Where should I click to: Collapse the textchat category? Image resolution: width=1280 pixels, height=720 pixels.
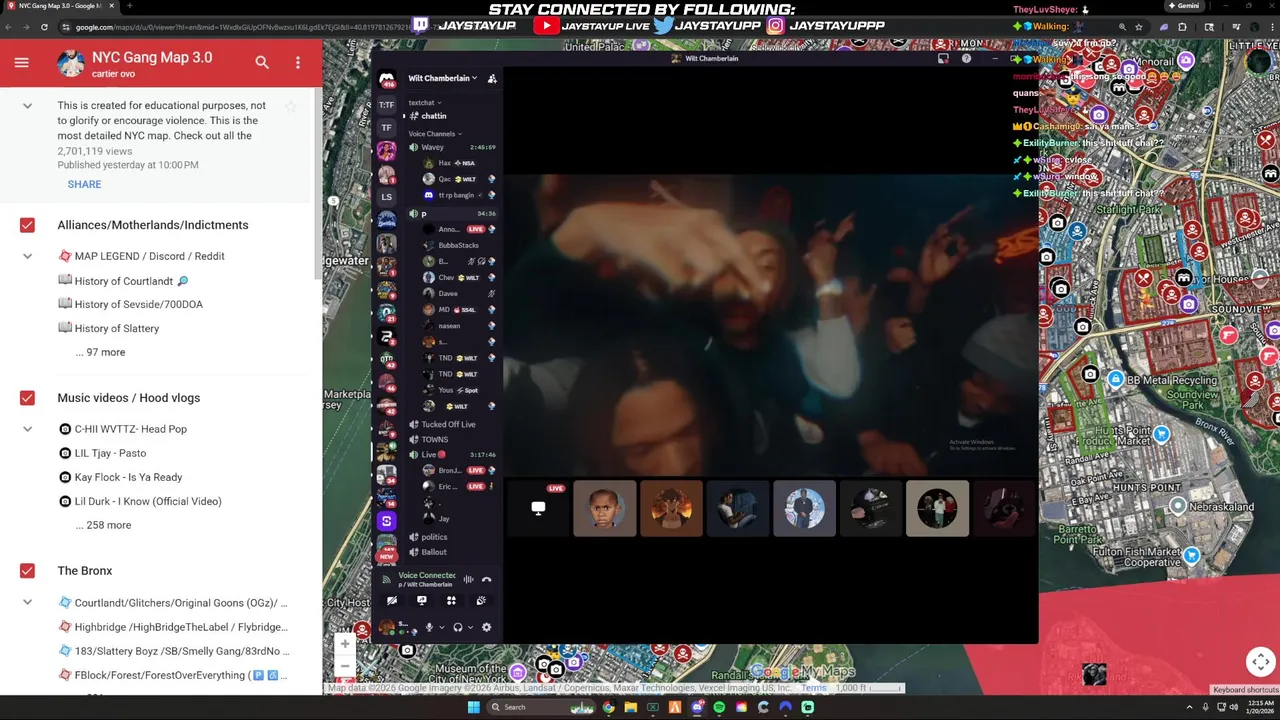[x=424, y=103]
